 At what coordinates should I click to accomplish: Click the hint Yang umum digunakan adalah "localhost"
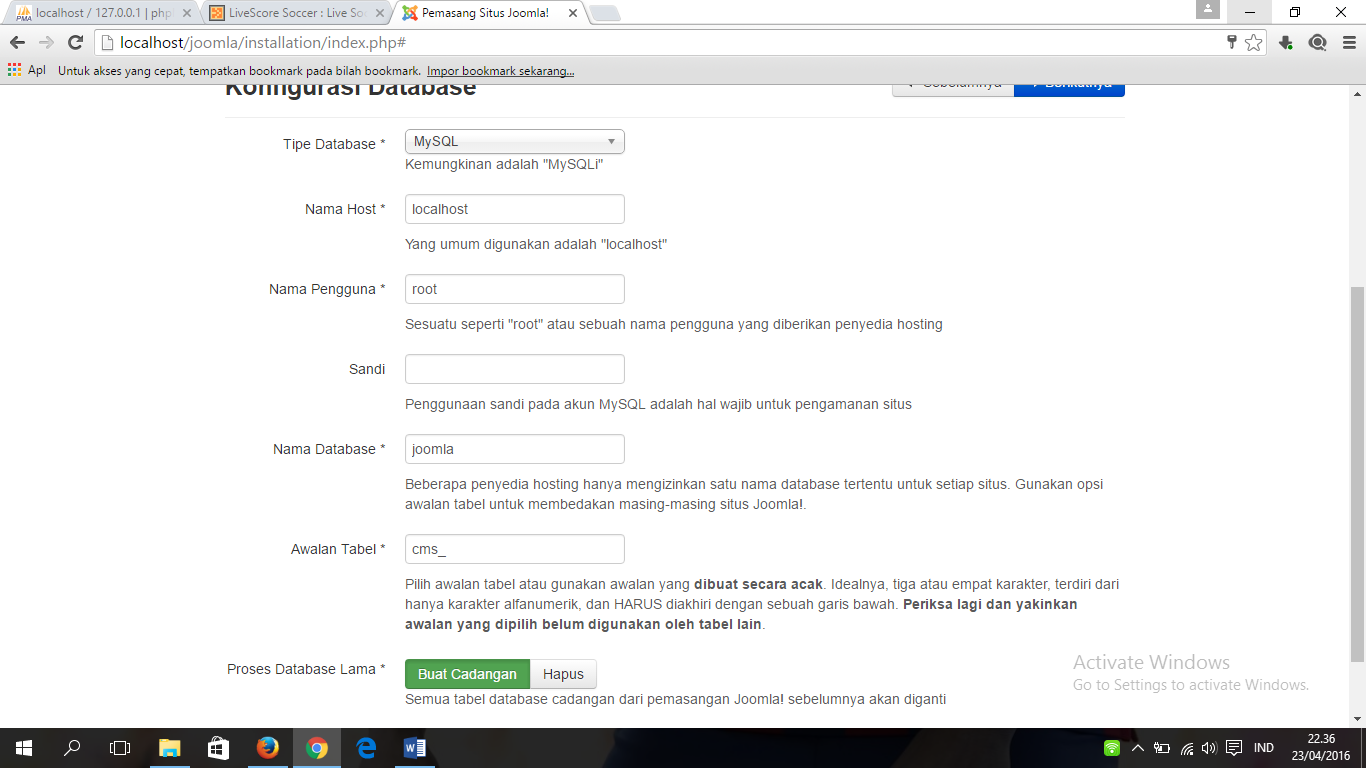536,244
